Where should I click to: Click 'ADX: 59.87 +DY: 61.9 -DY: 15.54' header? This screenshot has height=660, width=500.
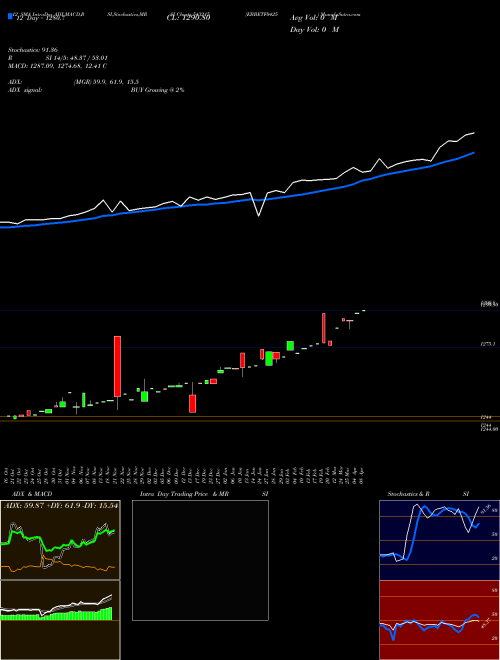[x=61, y=506]
